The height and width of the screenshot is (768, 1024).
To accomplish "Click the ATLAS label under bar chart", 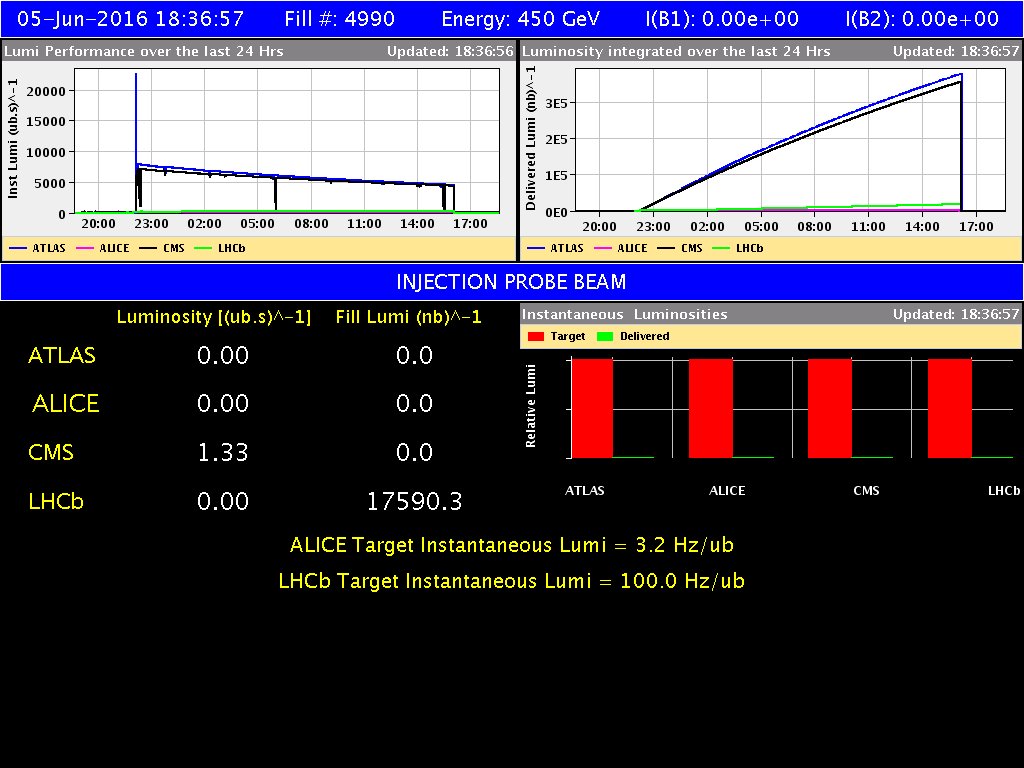I will pyautogui.click(x=584, y=490).
